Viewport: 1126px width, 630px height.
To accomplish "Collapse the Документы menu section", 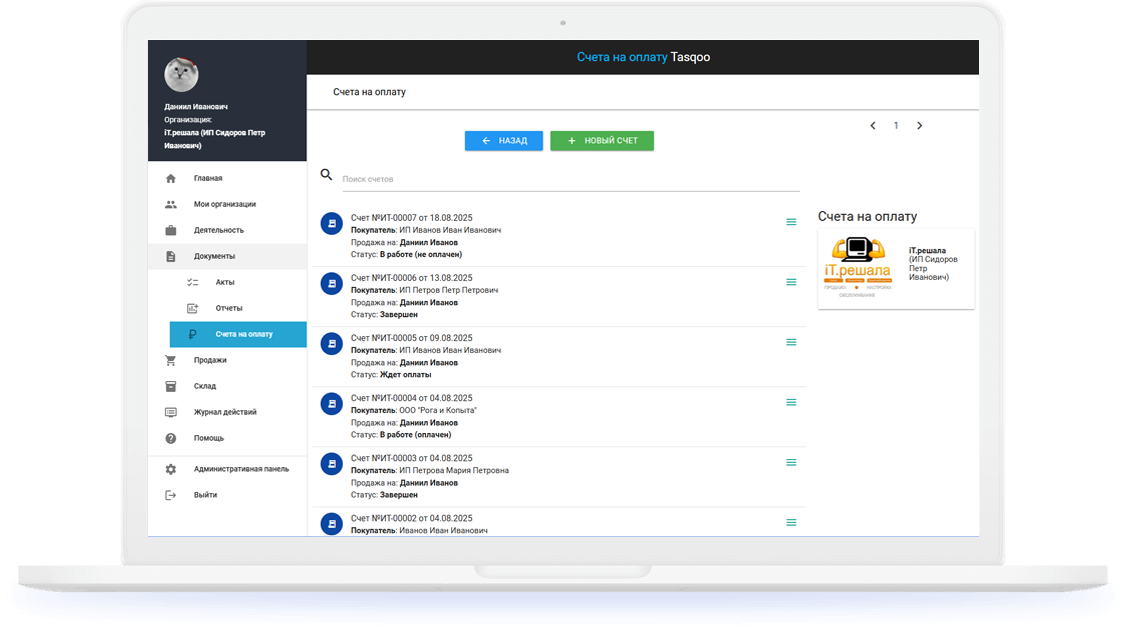I will (227, 256).
